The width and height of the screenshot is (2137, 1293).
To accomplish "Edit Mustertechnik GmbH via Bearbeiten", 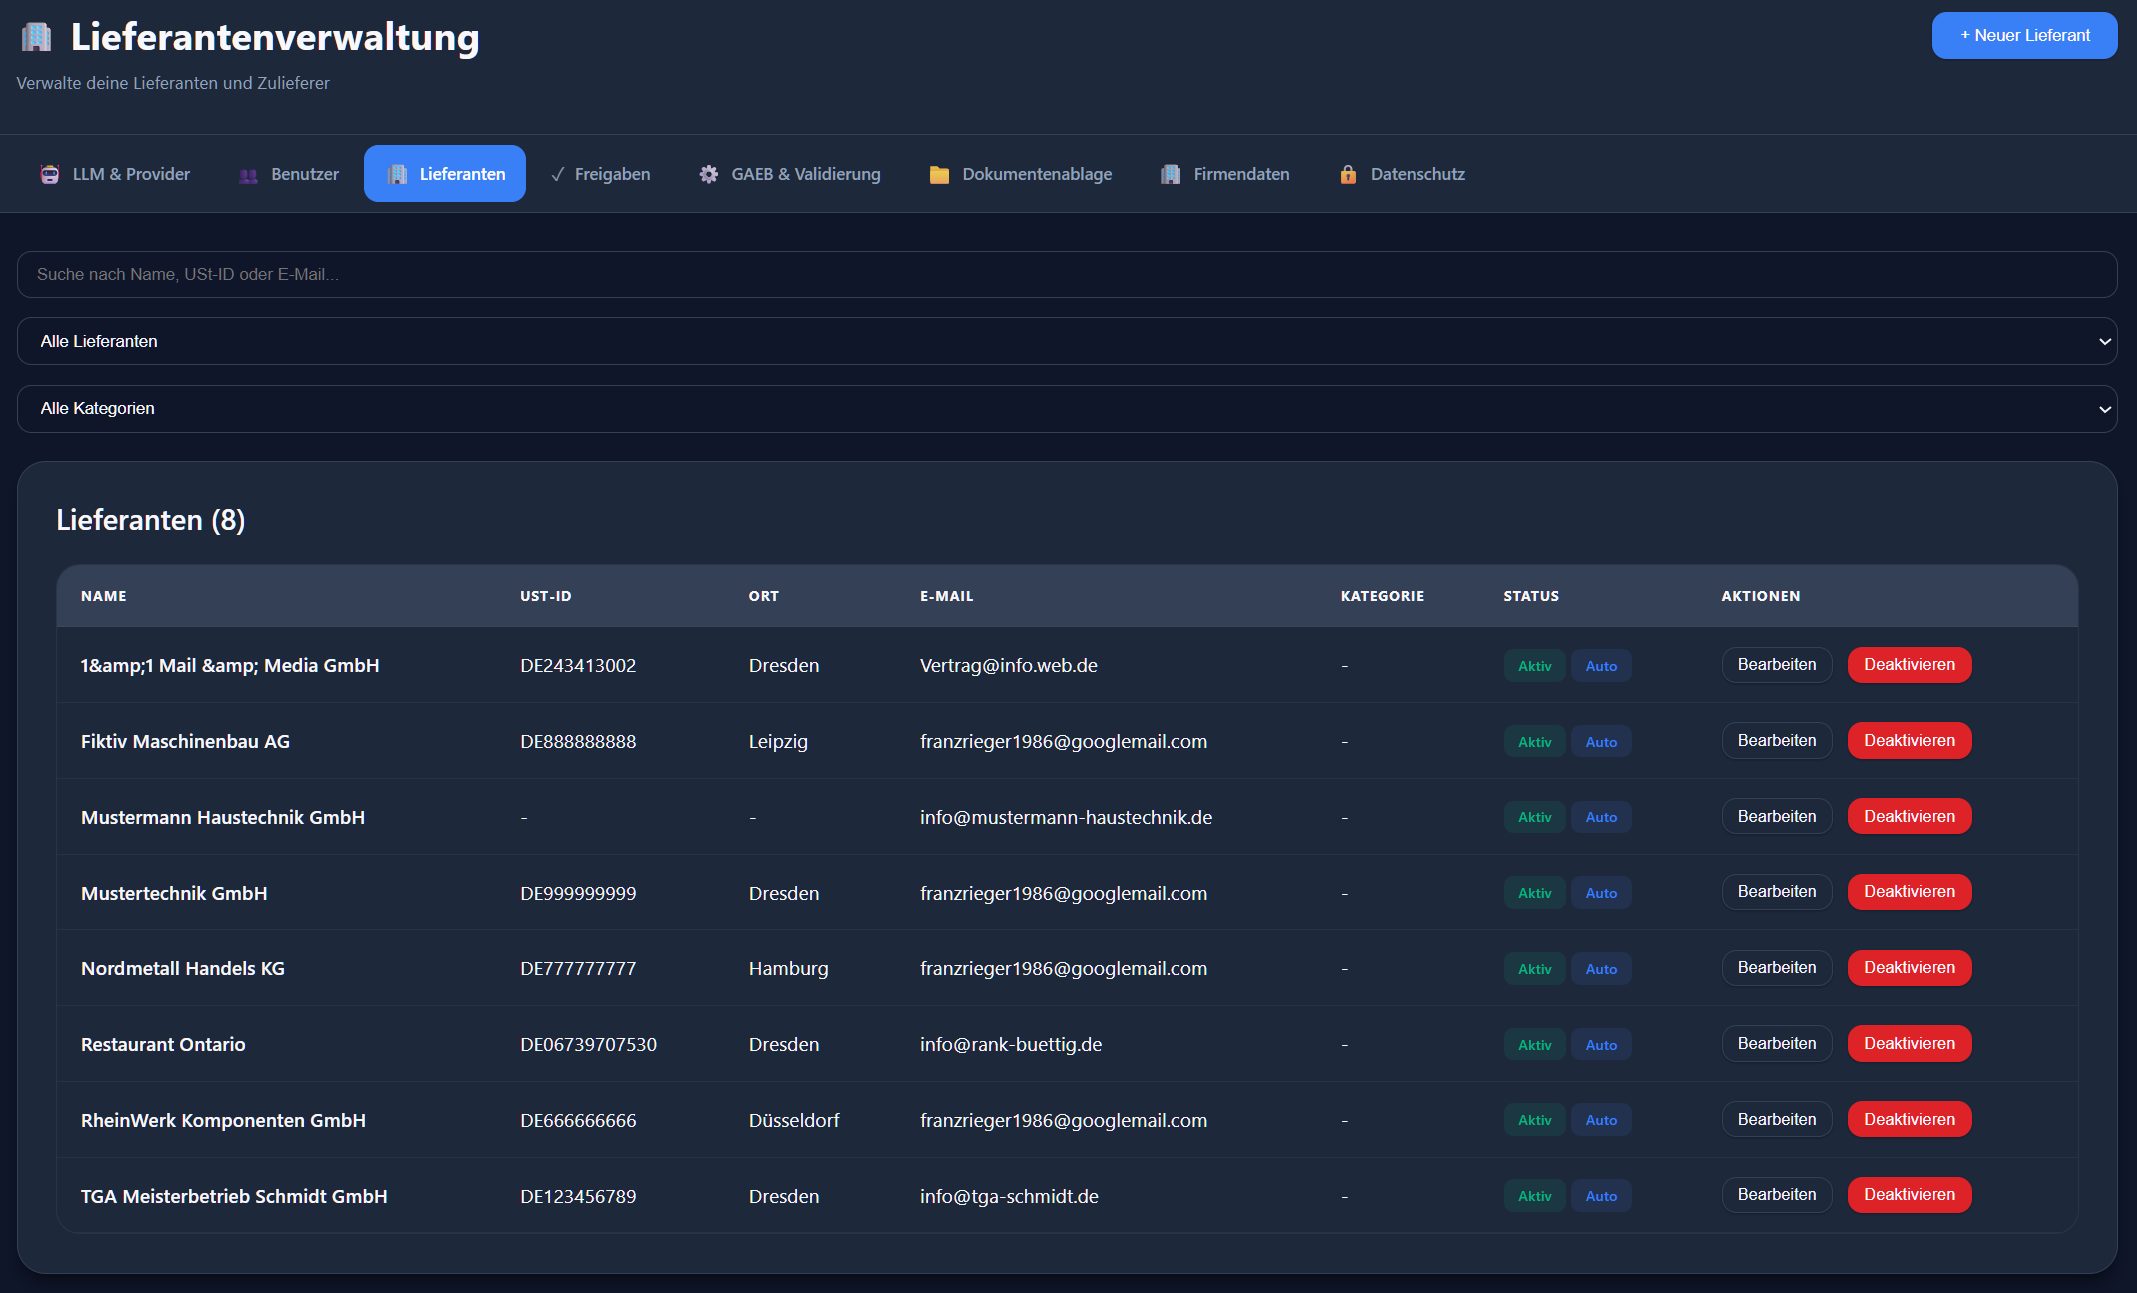I will [x=1776, y=892].
